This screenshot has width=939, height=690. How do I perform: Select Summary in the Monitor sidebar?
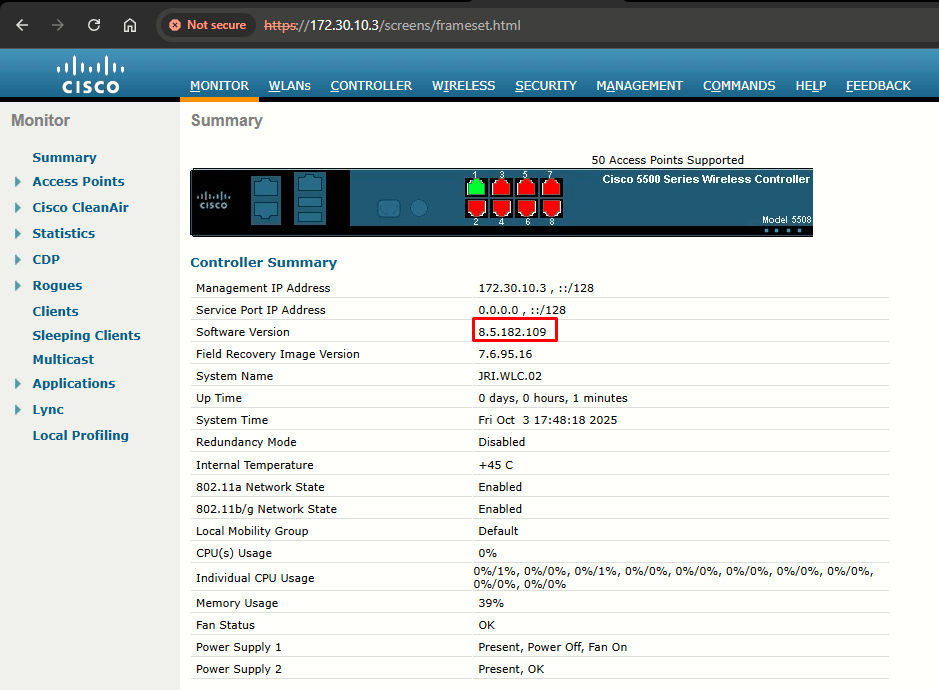pyautogui.click(x=64, y=158)
